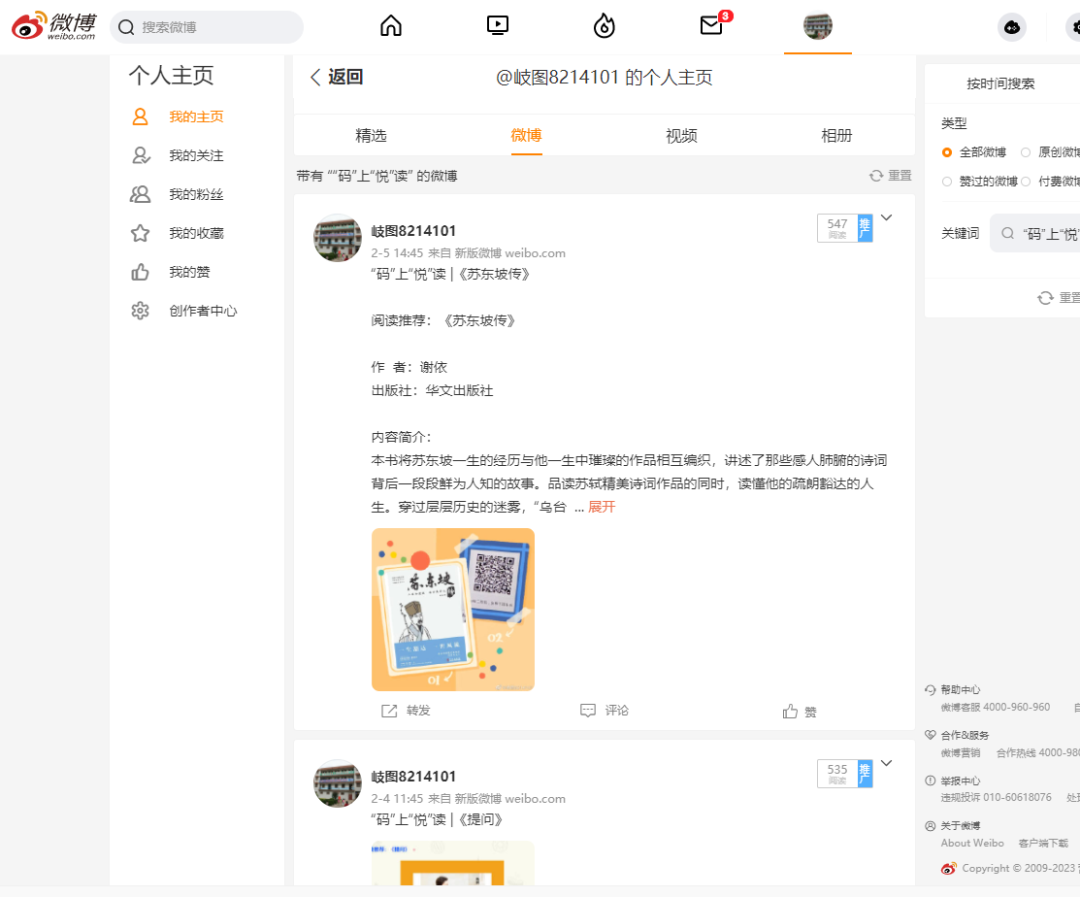Screen dimensions: 1080x897
Task: Click the game controller icon
Action: tap(1012, 27)
